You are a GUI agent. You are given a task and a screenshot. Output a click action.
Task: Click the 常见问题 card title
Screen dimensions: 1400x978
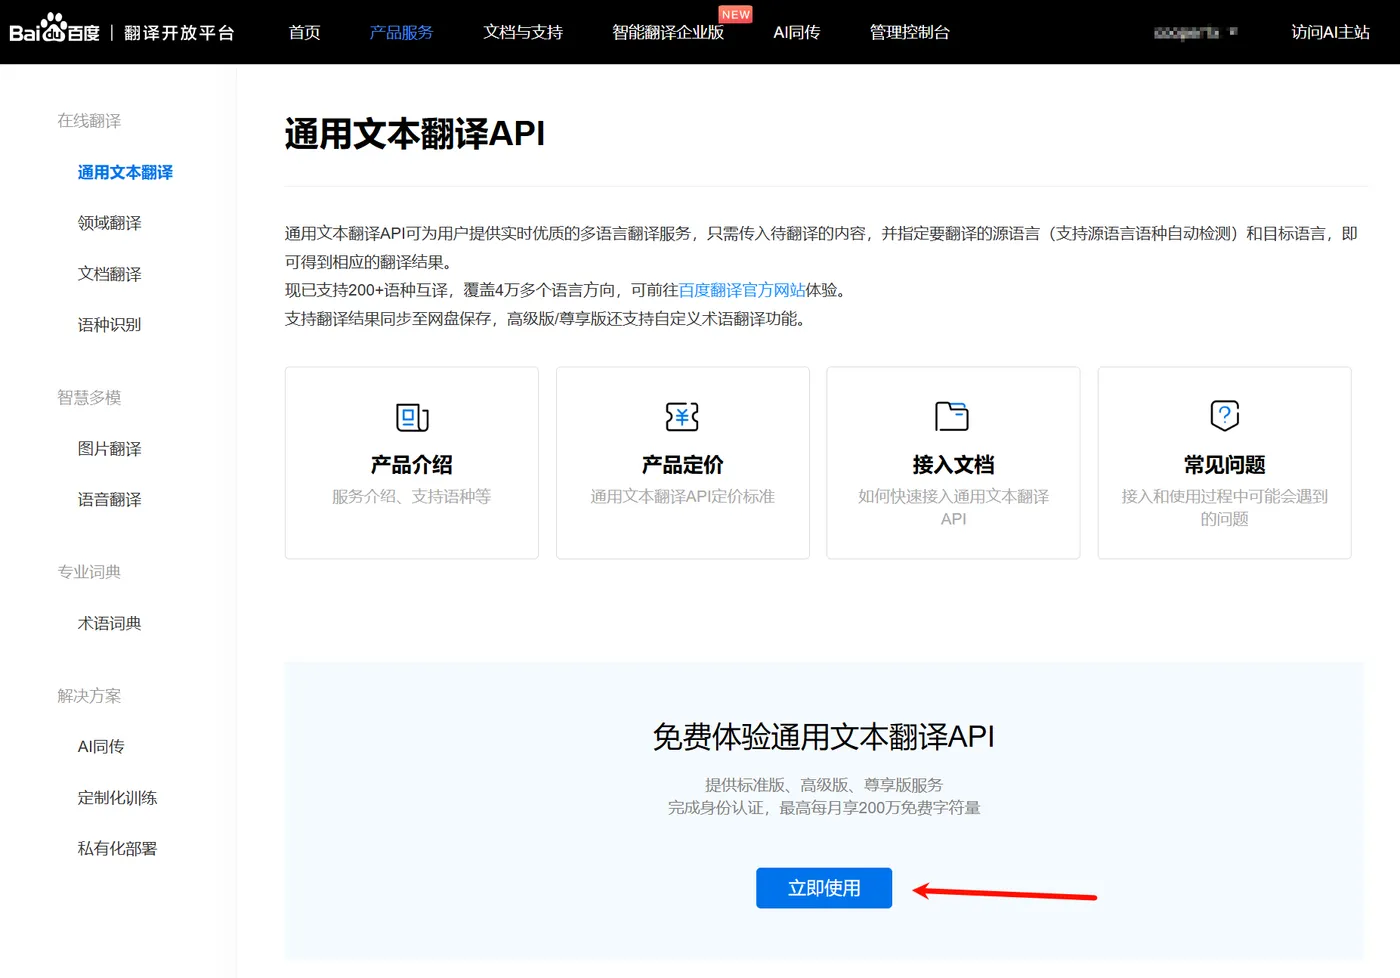coord(1224,465)
